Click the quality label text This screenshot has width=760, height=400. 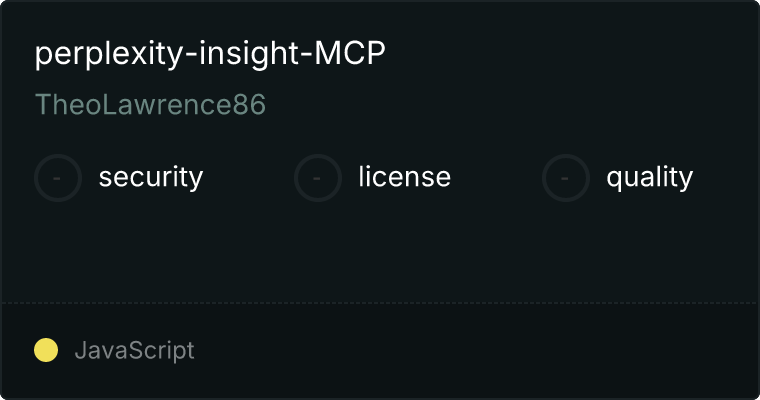coord(649,177)
